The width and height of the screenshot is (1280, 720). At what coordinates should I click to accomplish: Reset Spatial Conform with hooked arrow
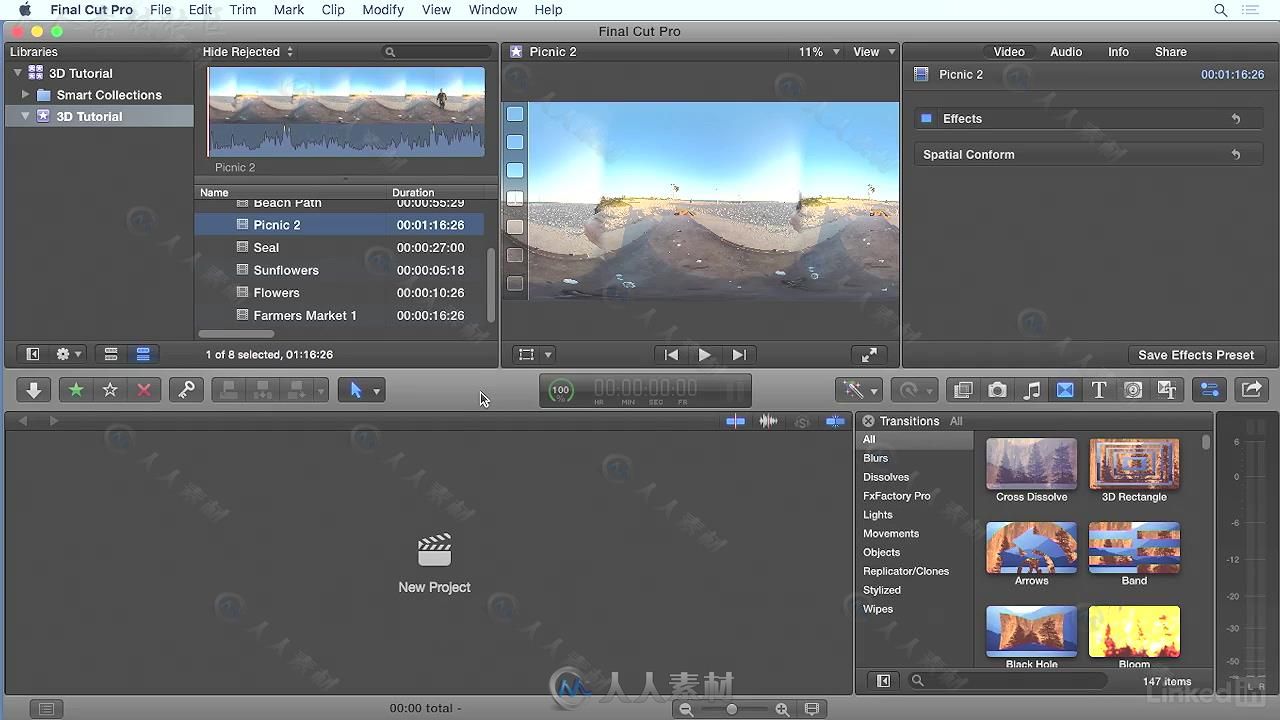1236,155
